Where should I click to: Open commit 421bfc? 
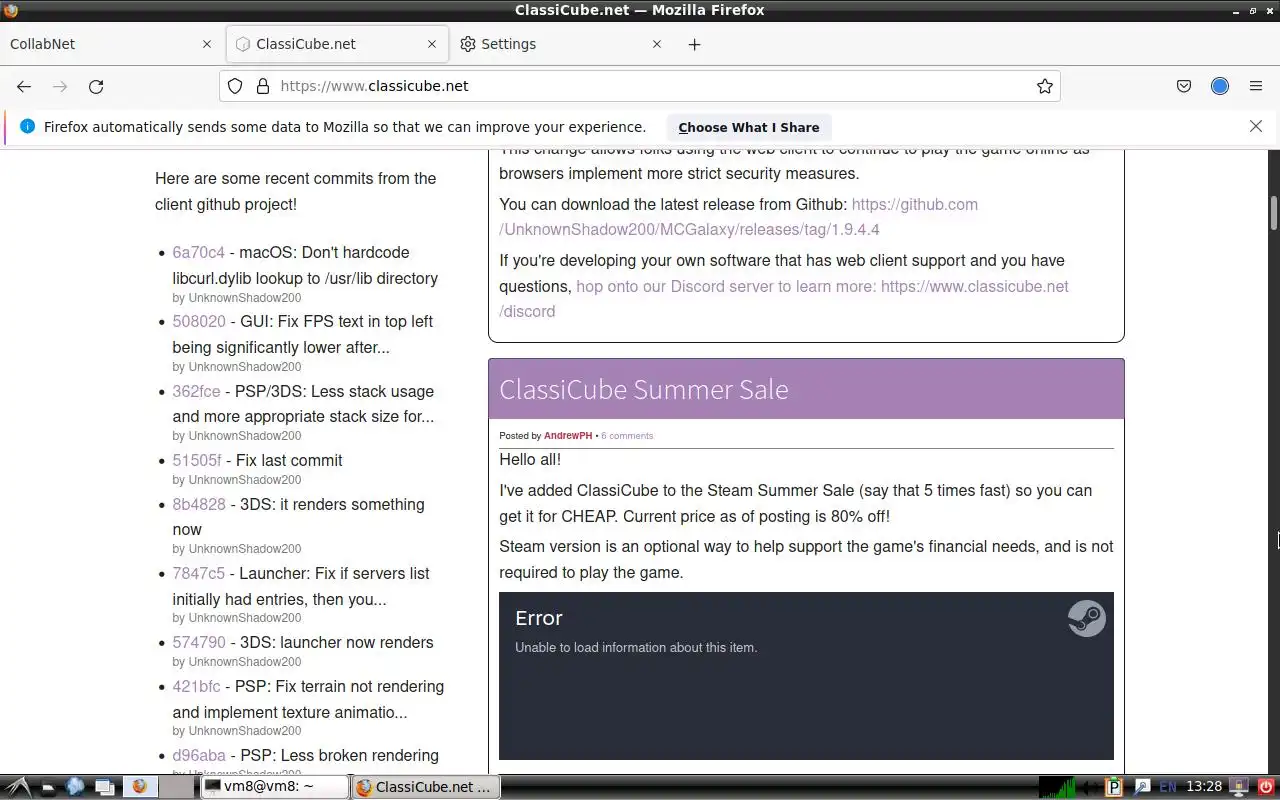click(196, 686)
